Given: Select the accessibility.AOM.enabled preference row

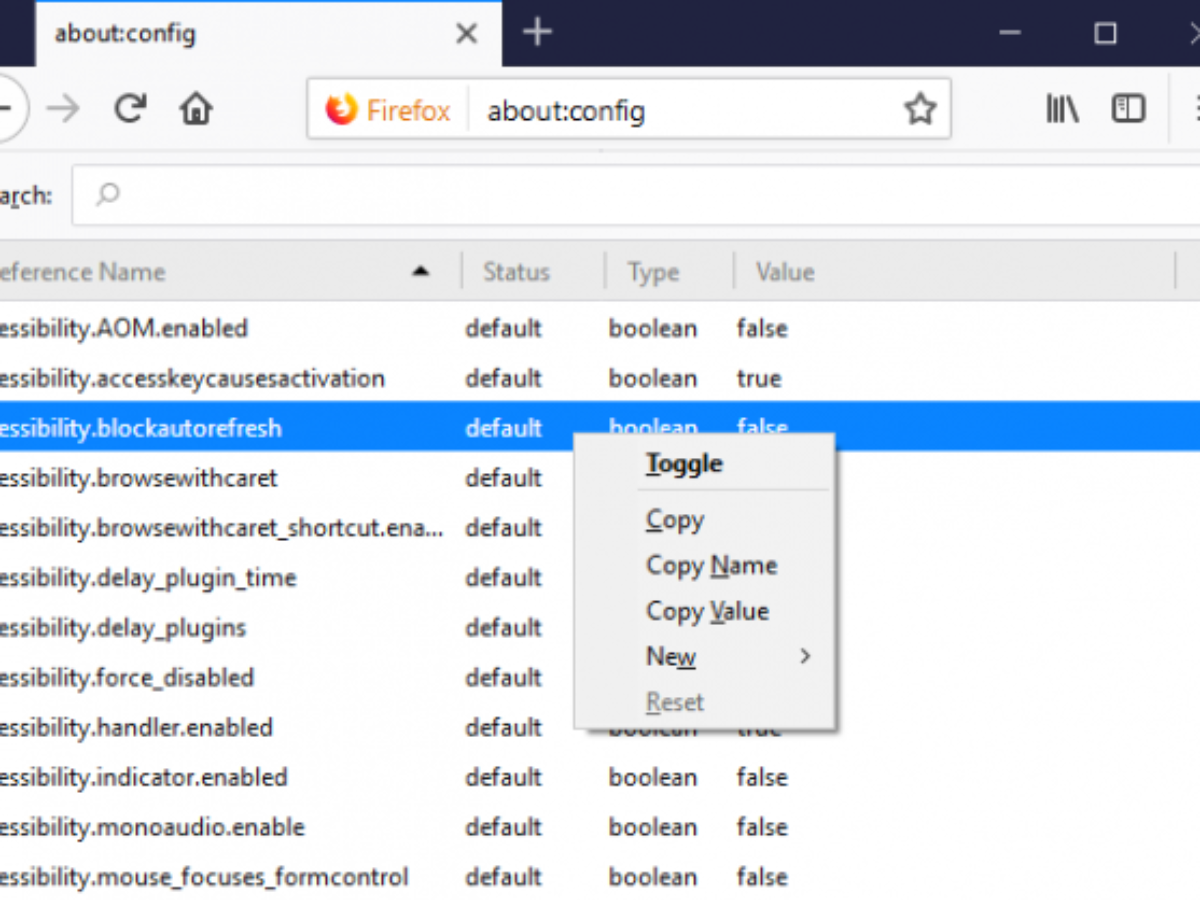Looking at the screenshot, I should coord(600,328).
